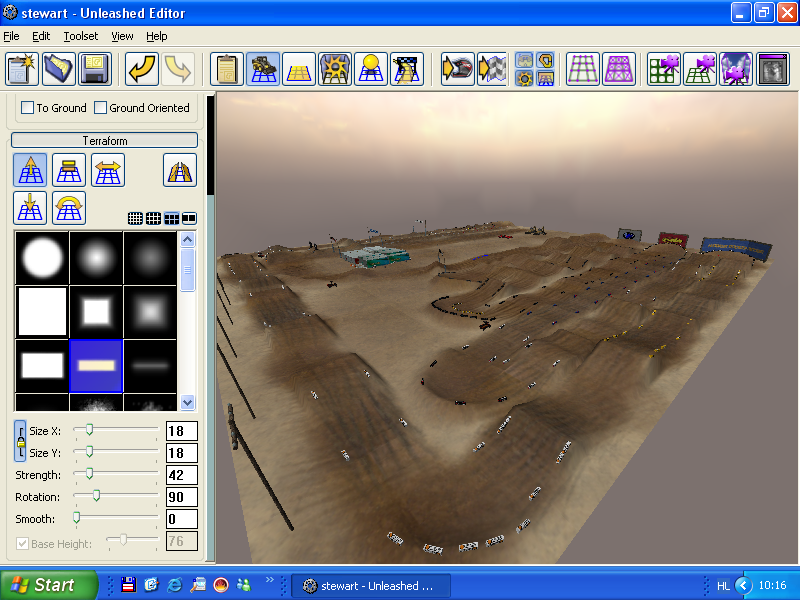Click the Windows Start button
The image size is (800, 600).
click(48, 585)
